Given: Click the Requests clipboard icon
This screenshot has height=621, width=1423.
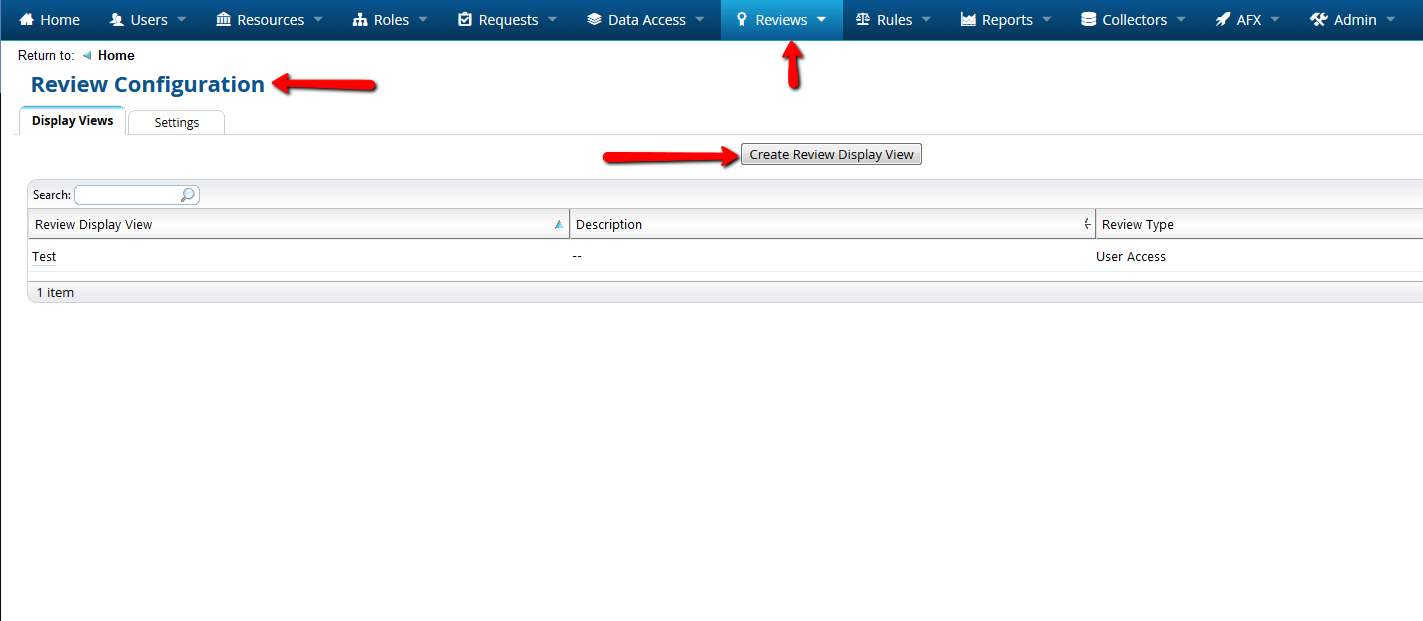Looking at the screenshot, I should 465,20.
